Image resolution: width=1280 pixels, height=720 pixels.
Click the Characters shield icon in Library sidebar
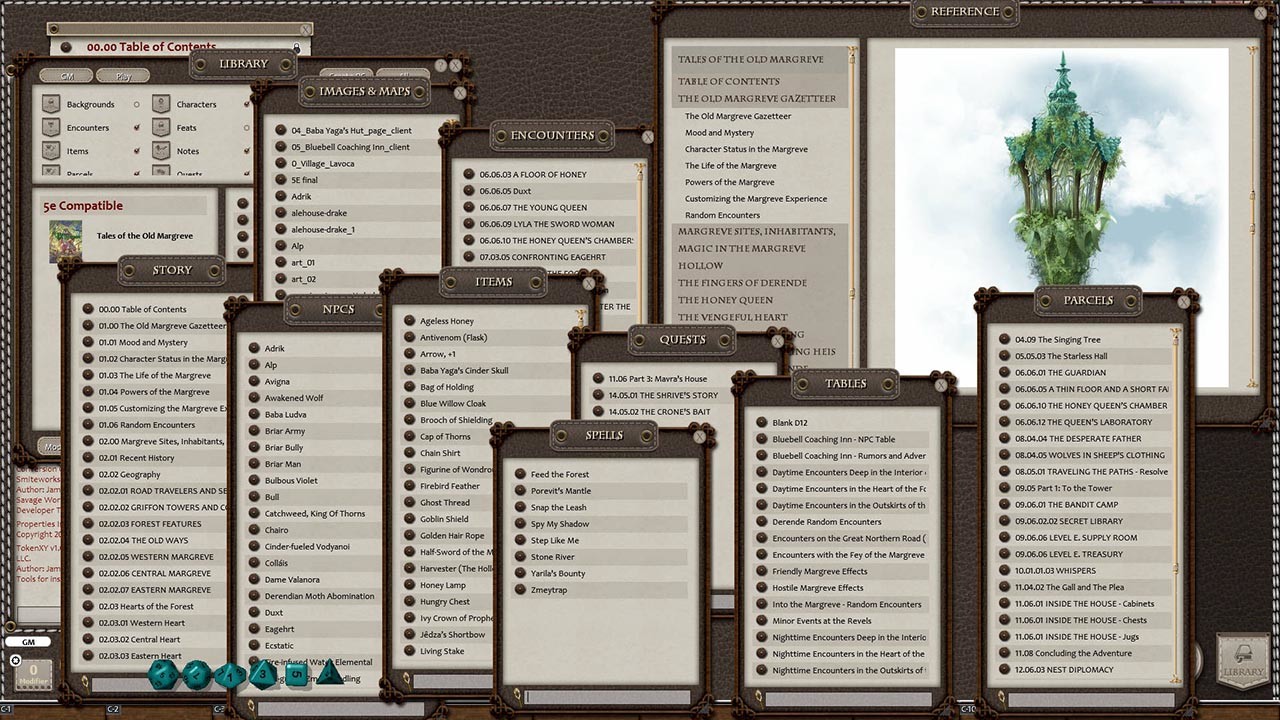(x=160, y=104)
